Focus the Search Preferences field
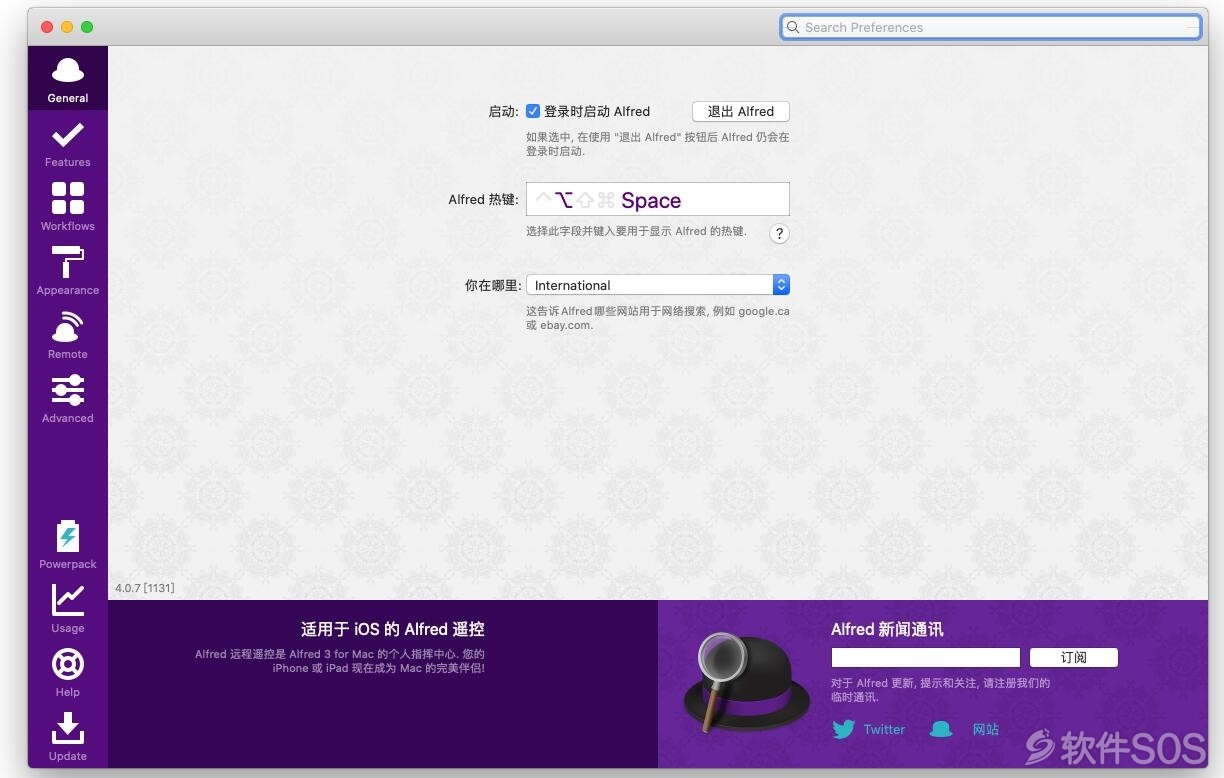This screenshot has width=1224, height=778. pyautogui.click(x=990, y=27)
